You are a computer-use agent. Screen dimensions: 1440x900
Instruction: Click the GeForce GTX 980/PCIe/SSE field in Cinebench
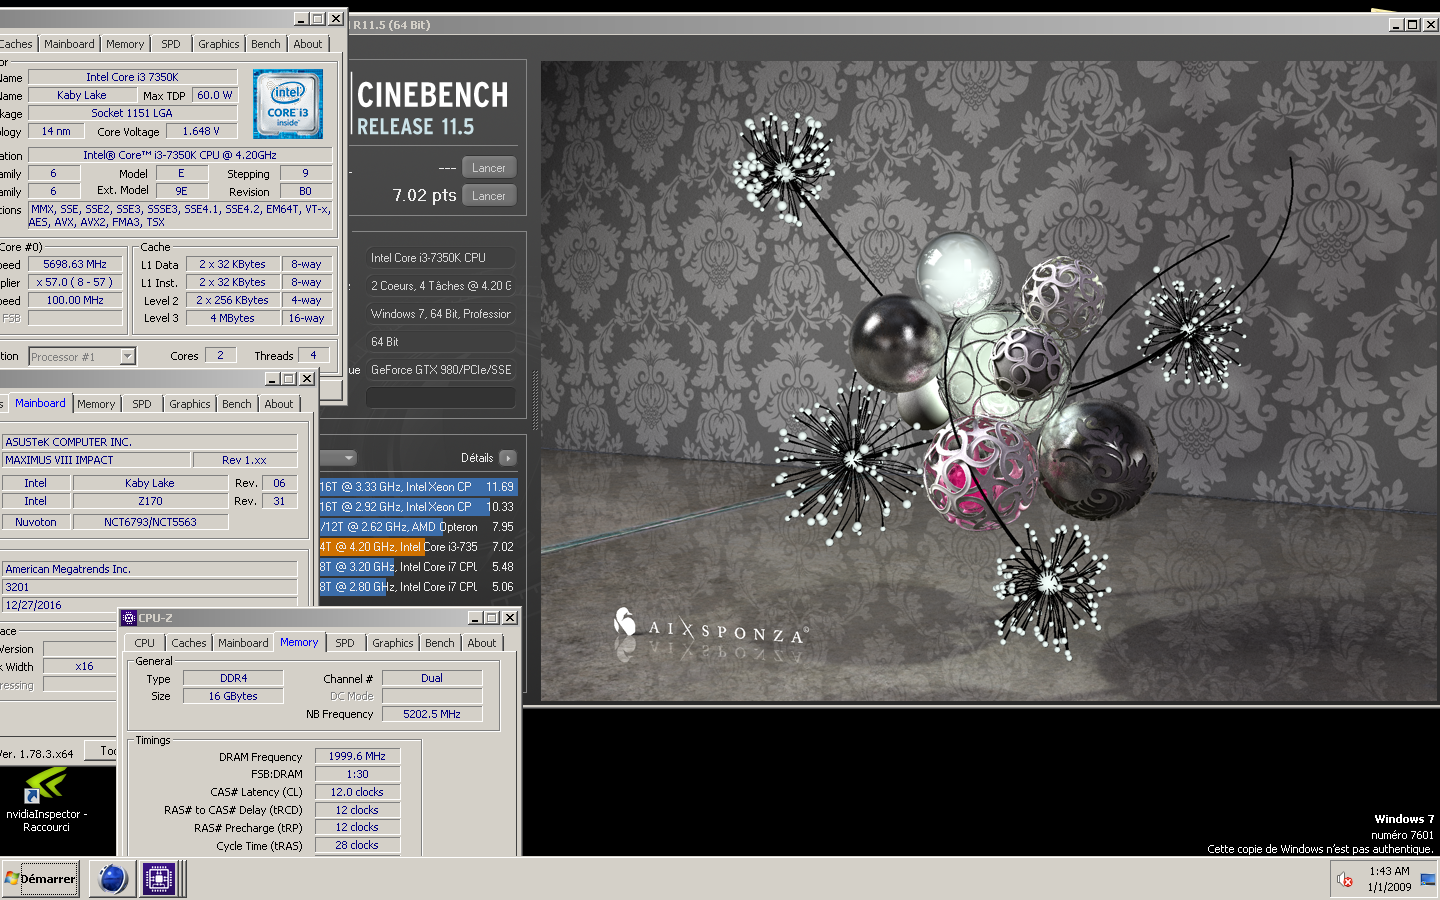[441, 370]
